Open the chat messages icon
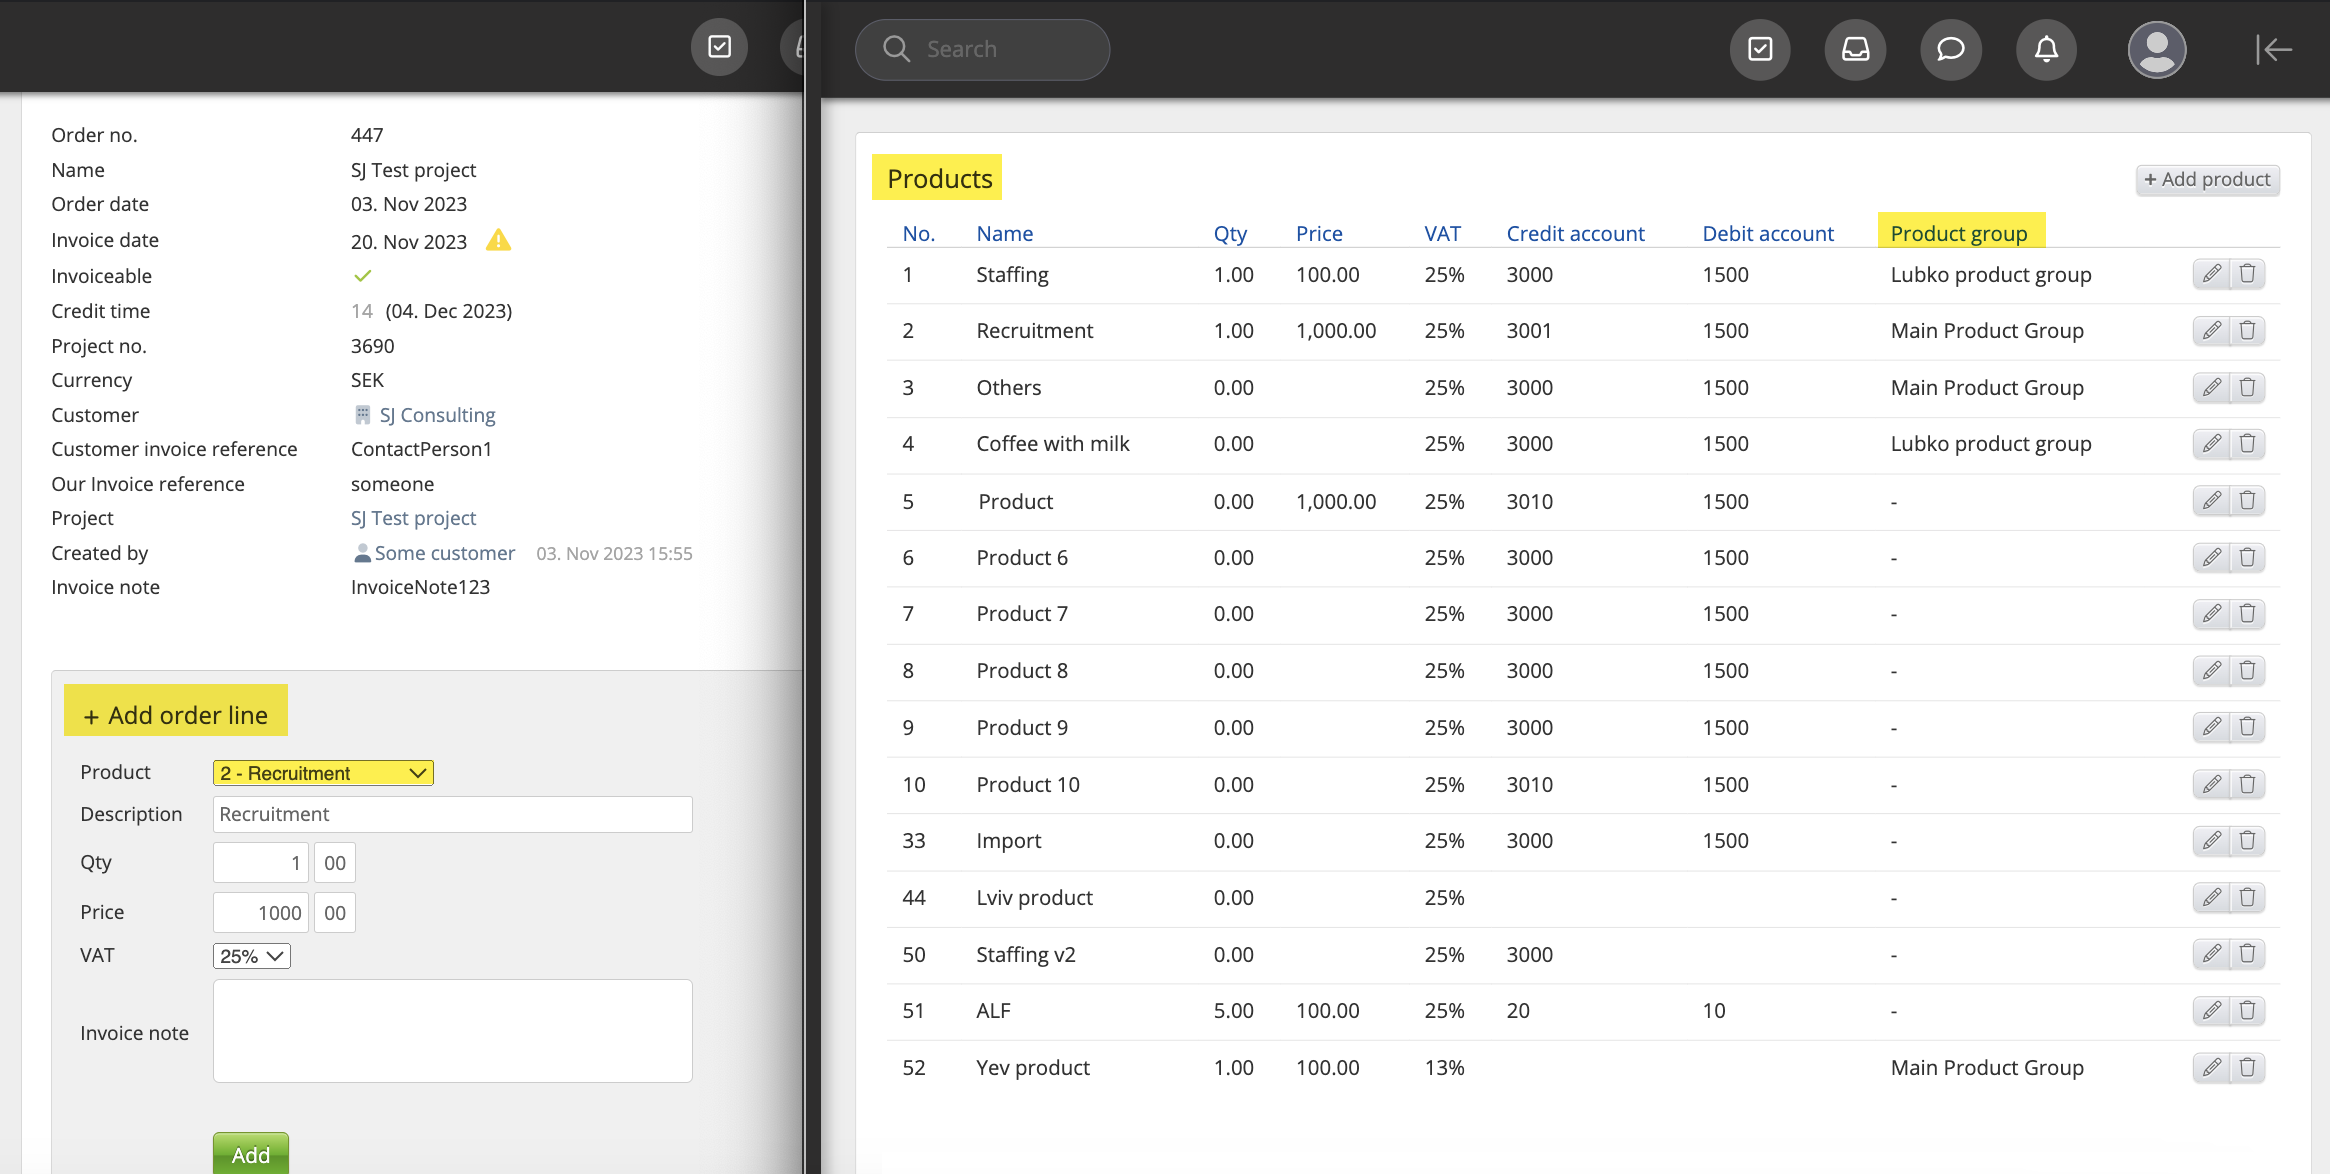2330x1174 pixels. pyautogui.click(x=1950, y=49)
